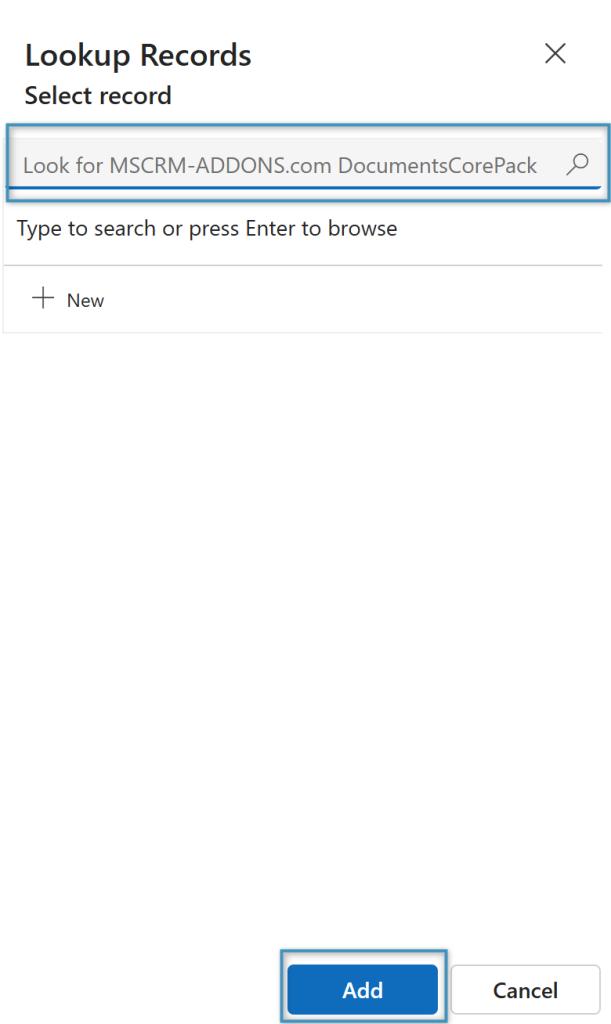The height and width of the screenshot is (1024, 611).
Task: Click the X icon to dismiss Lookup Records
Action: point(556,54)
